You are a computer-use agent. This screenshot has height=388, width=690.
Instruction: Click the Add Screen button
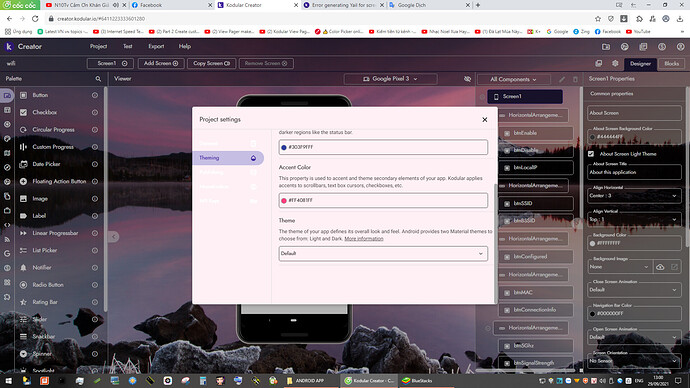pyautogui.click(x=161, y=63)
